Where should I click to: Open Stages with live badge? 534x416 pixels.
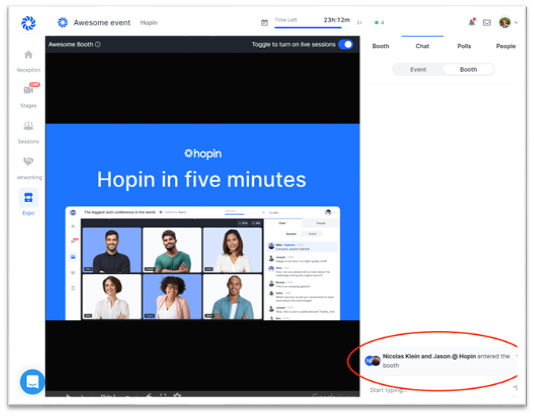[28, 96]
